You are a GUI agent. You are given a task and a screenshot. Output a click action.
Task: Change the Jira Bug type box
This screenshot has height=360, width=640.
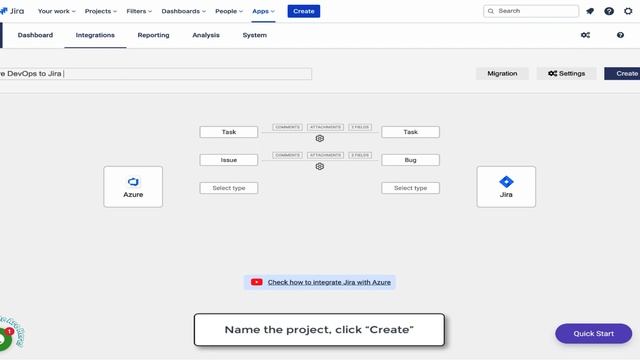[410, 160]
